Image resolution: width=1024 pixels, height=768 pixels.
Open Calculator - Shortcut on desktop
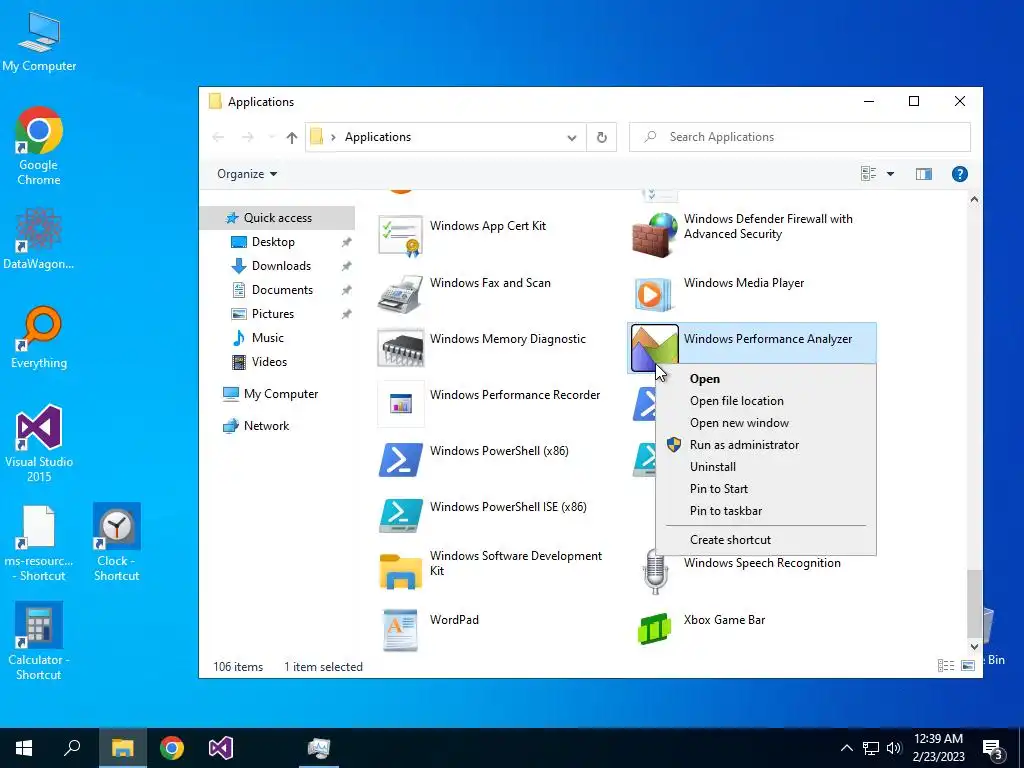(x=39, y=641)
